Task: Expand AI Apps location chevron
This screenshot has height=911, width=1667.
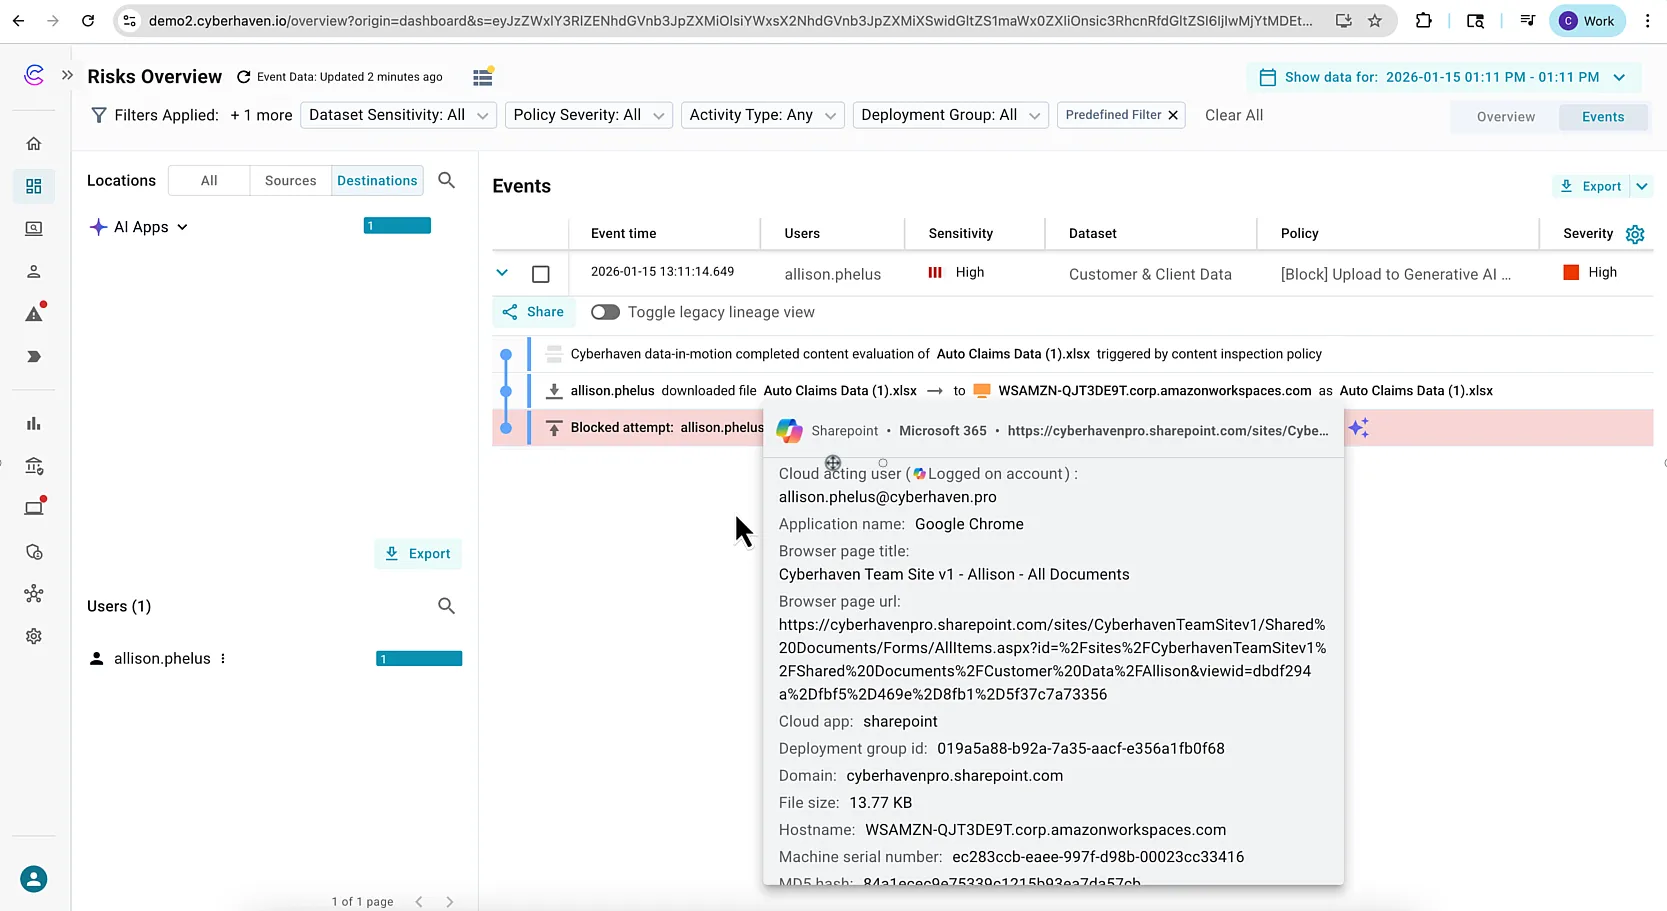Action: [183, 227]
